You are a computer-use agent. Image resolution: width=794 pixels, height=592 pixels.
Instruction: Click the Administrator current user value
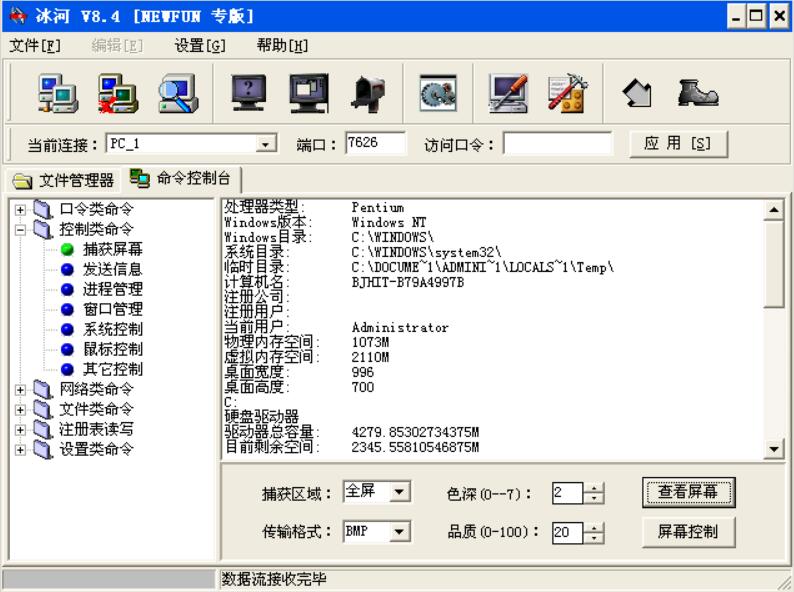pyautogui.click(x=400, y=328)
